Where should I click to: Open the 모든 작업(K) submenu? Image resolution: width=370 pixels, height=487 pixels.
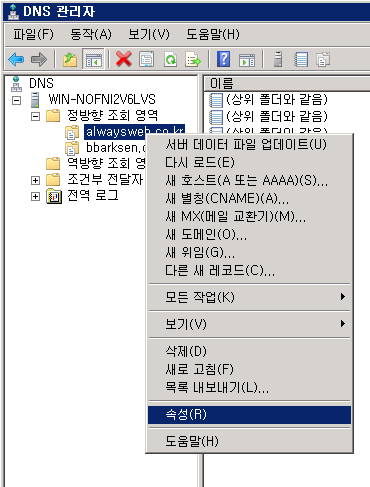tap(249, 297)
